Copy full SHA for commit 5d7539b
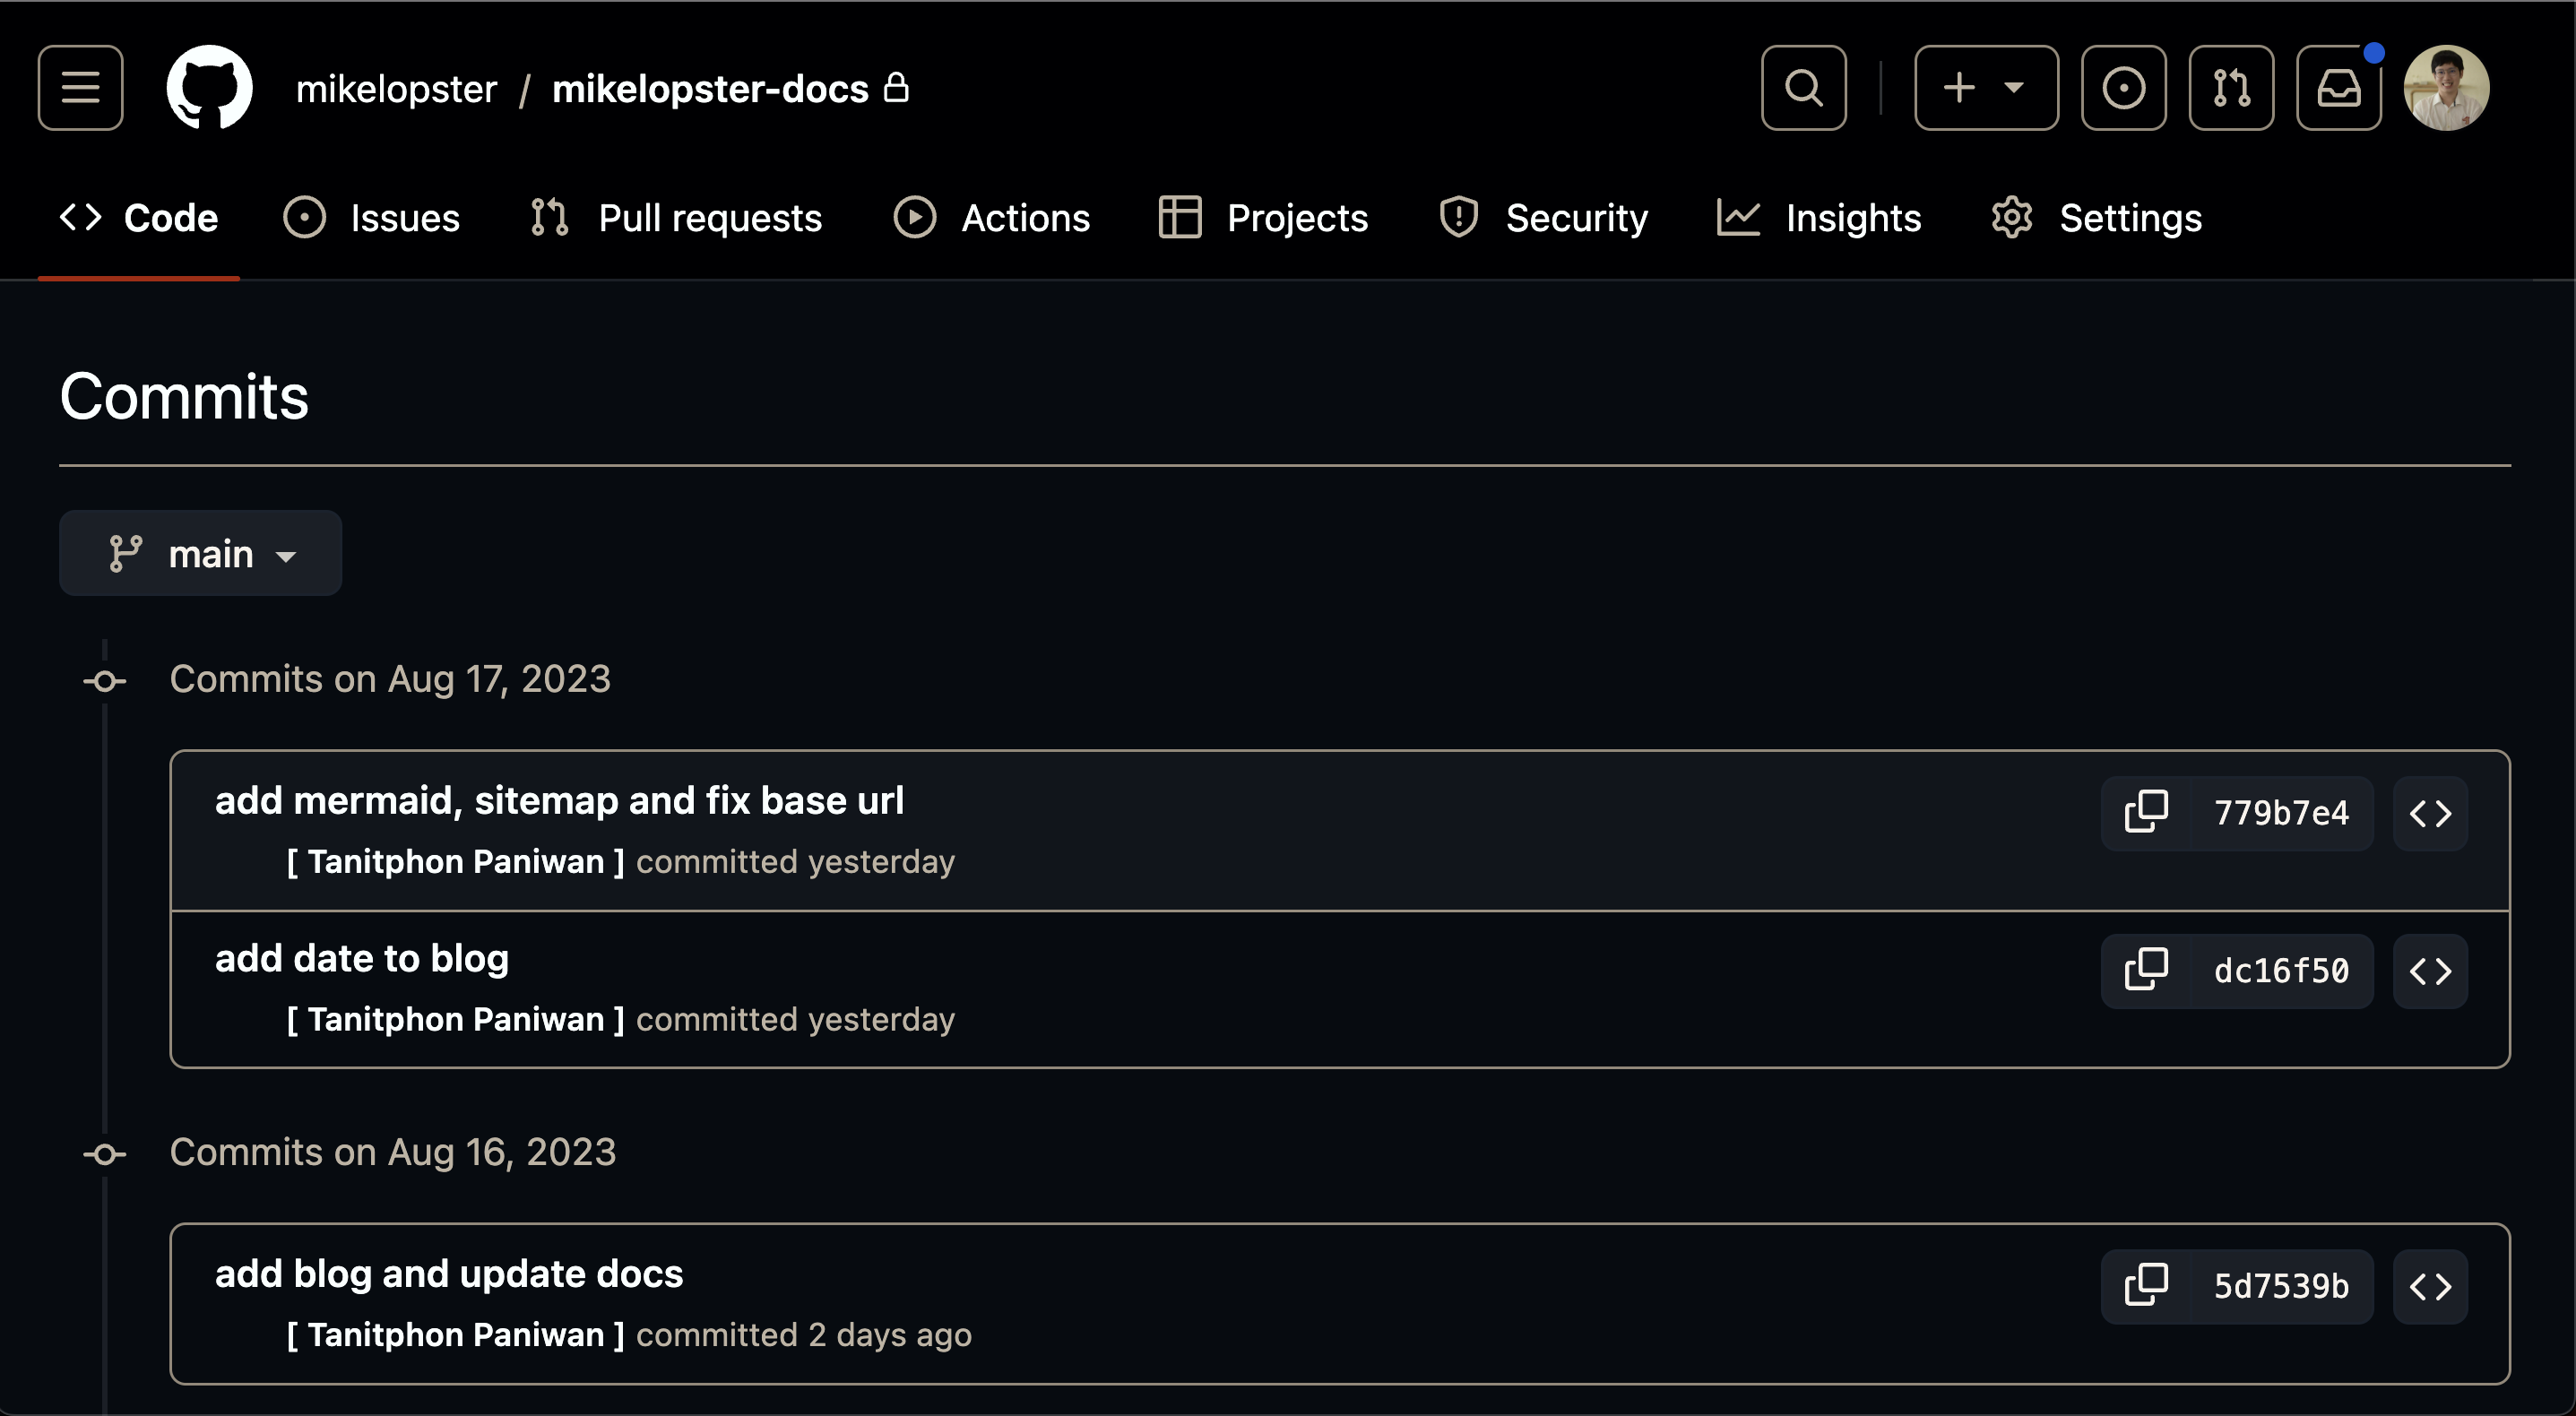Image resolution: width=2576 pixels, height=1416 pixels. click(2146, 1286)
